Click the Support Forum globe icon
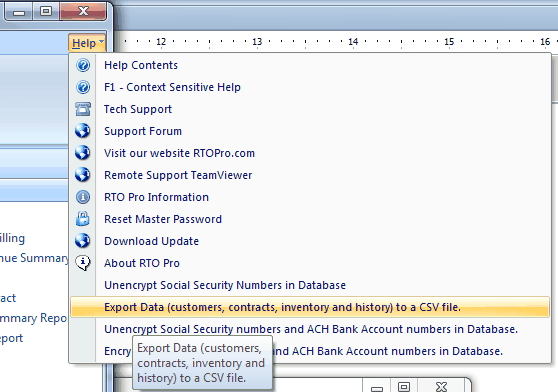Image resolution: width=558 pixels, height=392 pixels. coord(83,131)
